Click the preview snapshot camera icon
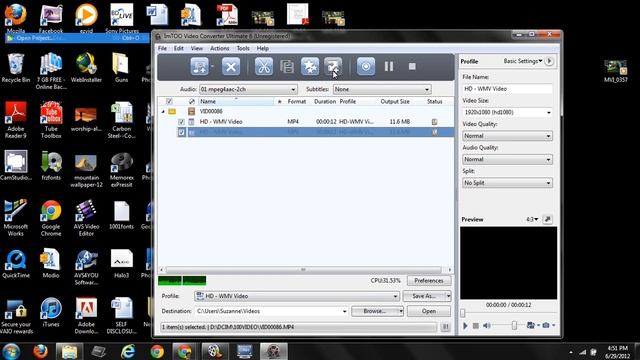Screen dimensions: 640x360 click(546, 325)
